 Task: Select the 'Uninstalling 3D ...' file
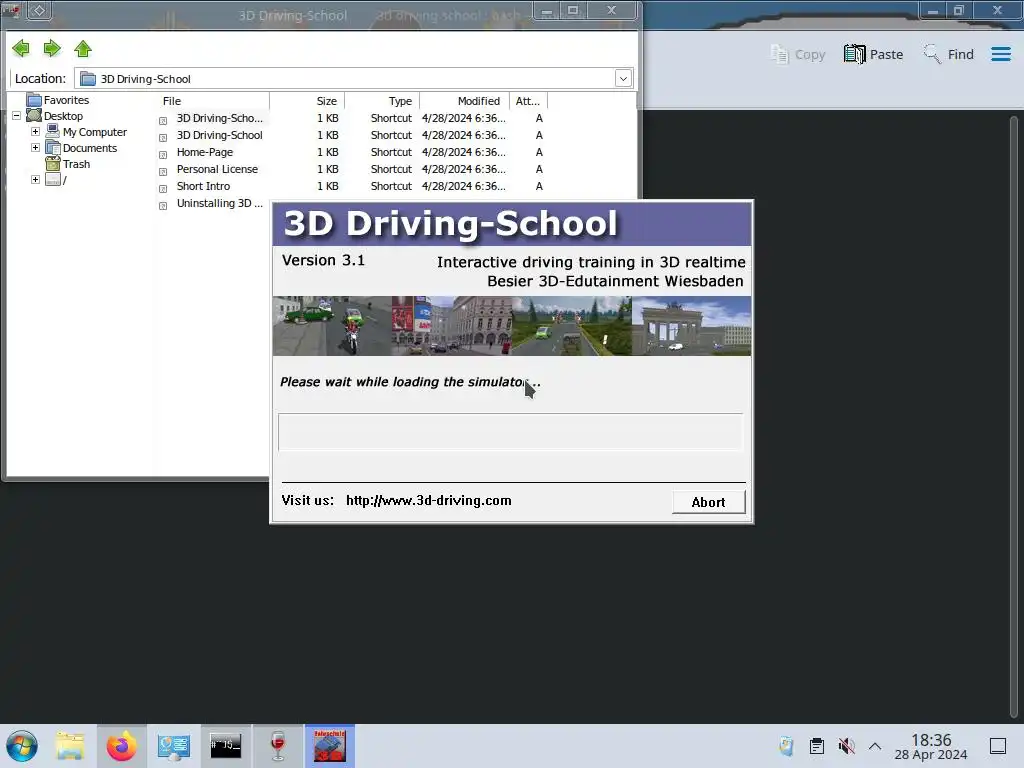[x=219, y=203]
